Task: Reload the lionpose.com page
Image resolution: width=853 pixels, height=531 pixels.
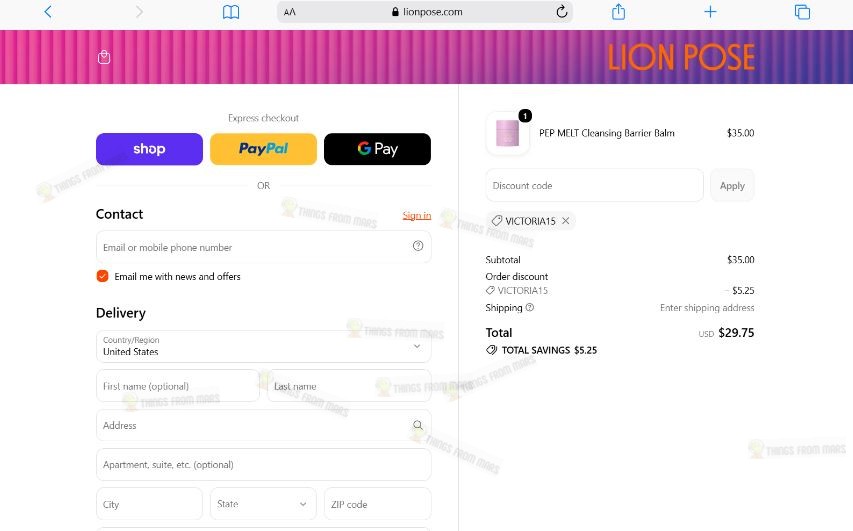Action: click(x=561, y=11)
